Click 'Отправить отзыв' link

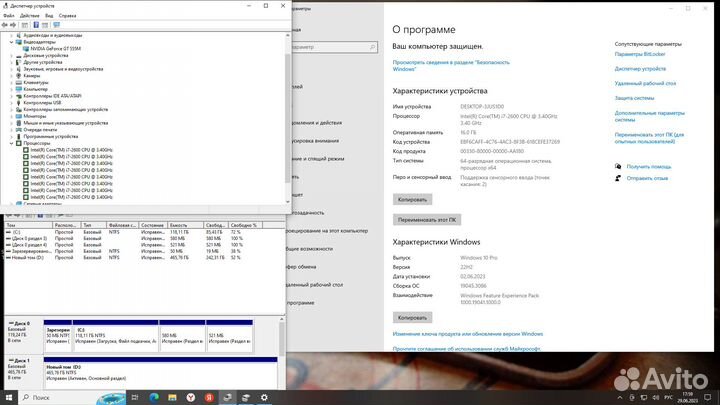(x=647, y=178)
